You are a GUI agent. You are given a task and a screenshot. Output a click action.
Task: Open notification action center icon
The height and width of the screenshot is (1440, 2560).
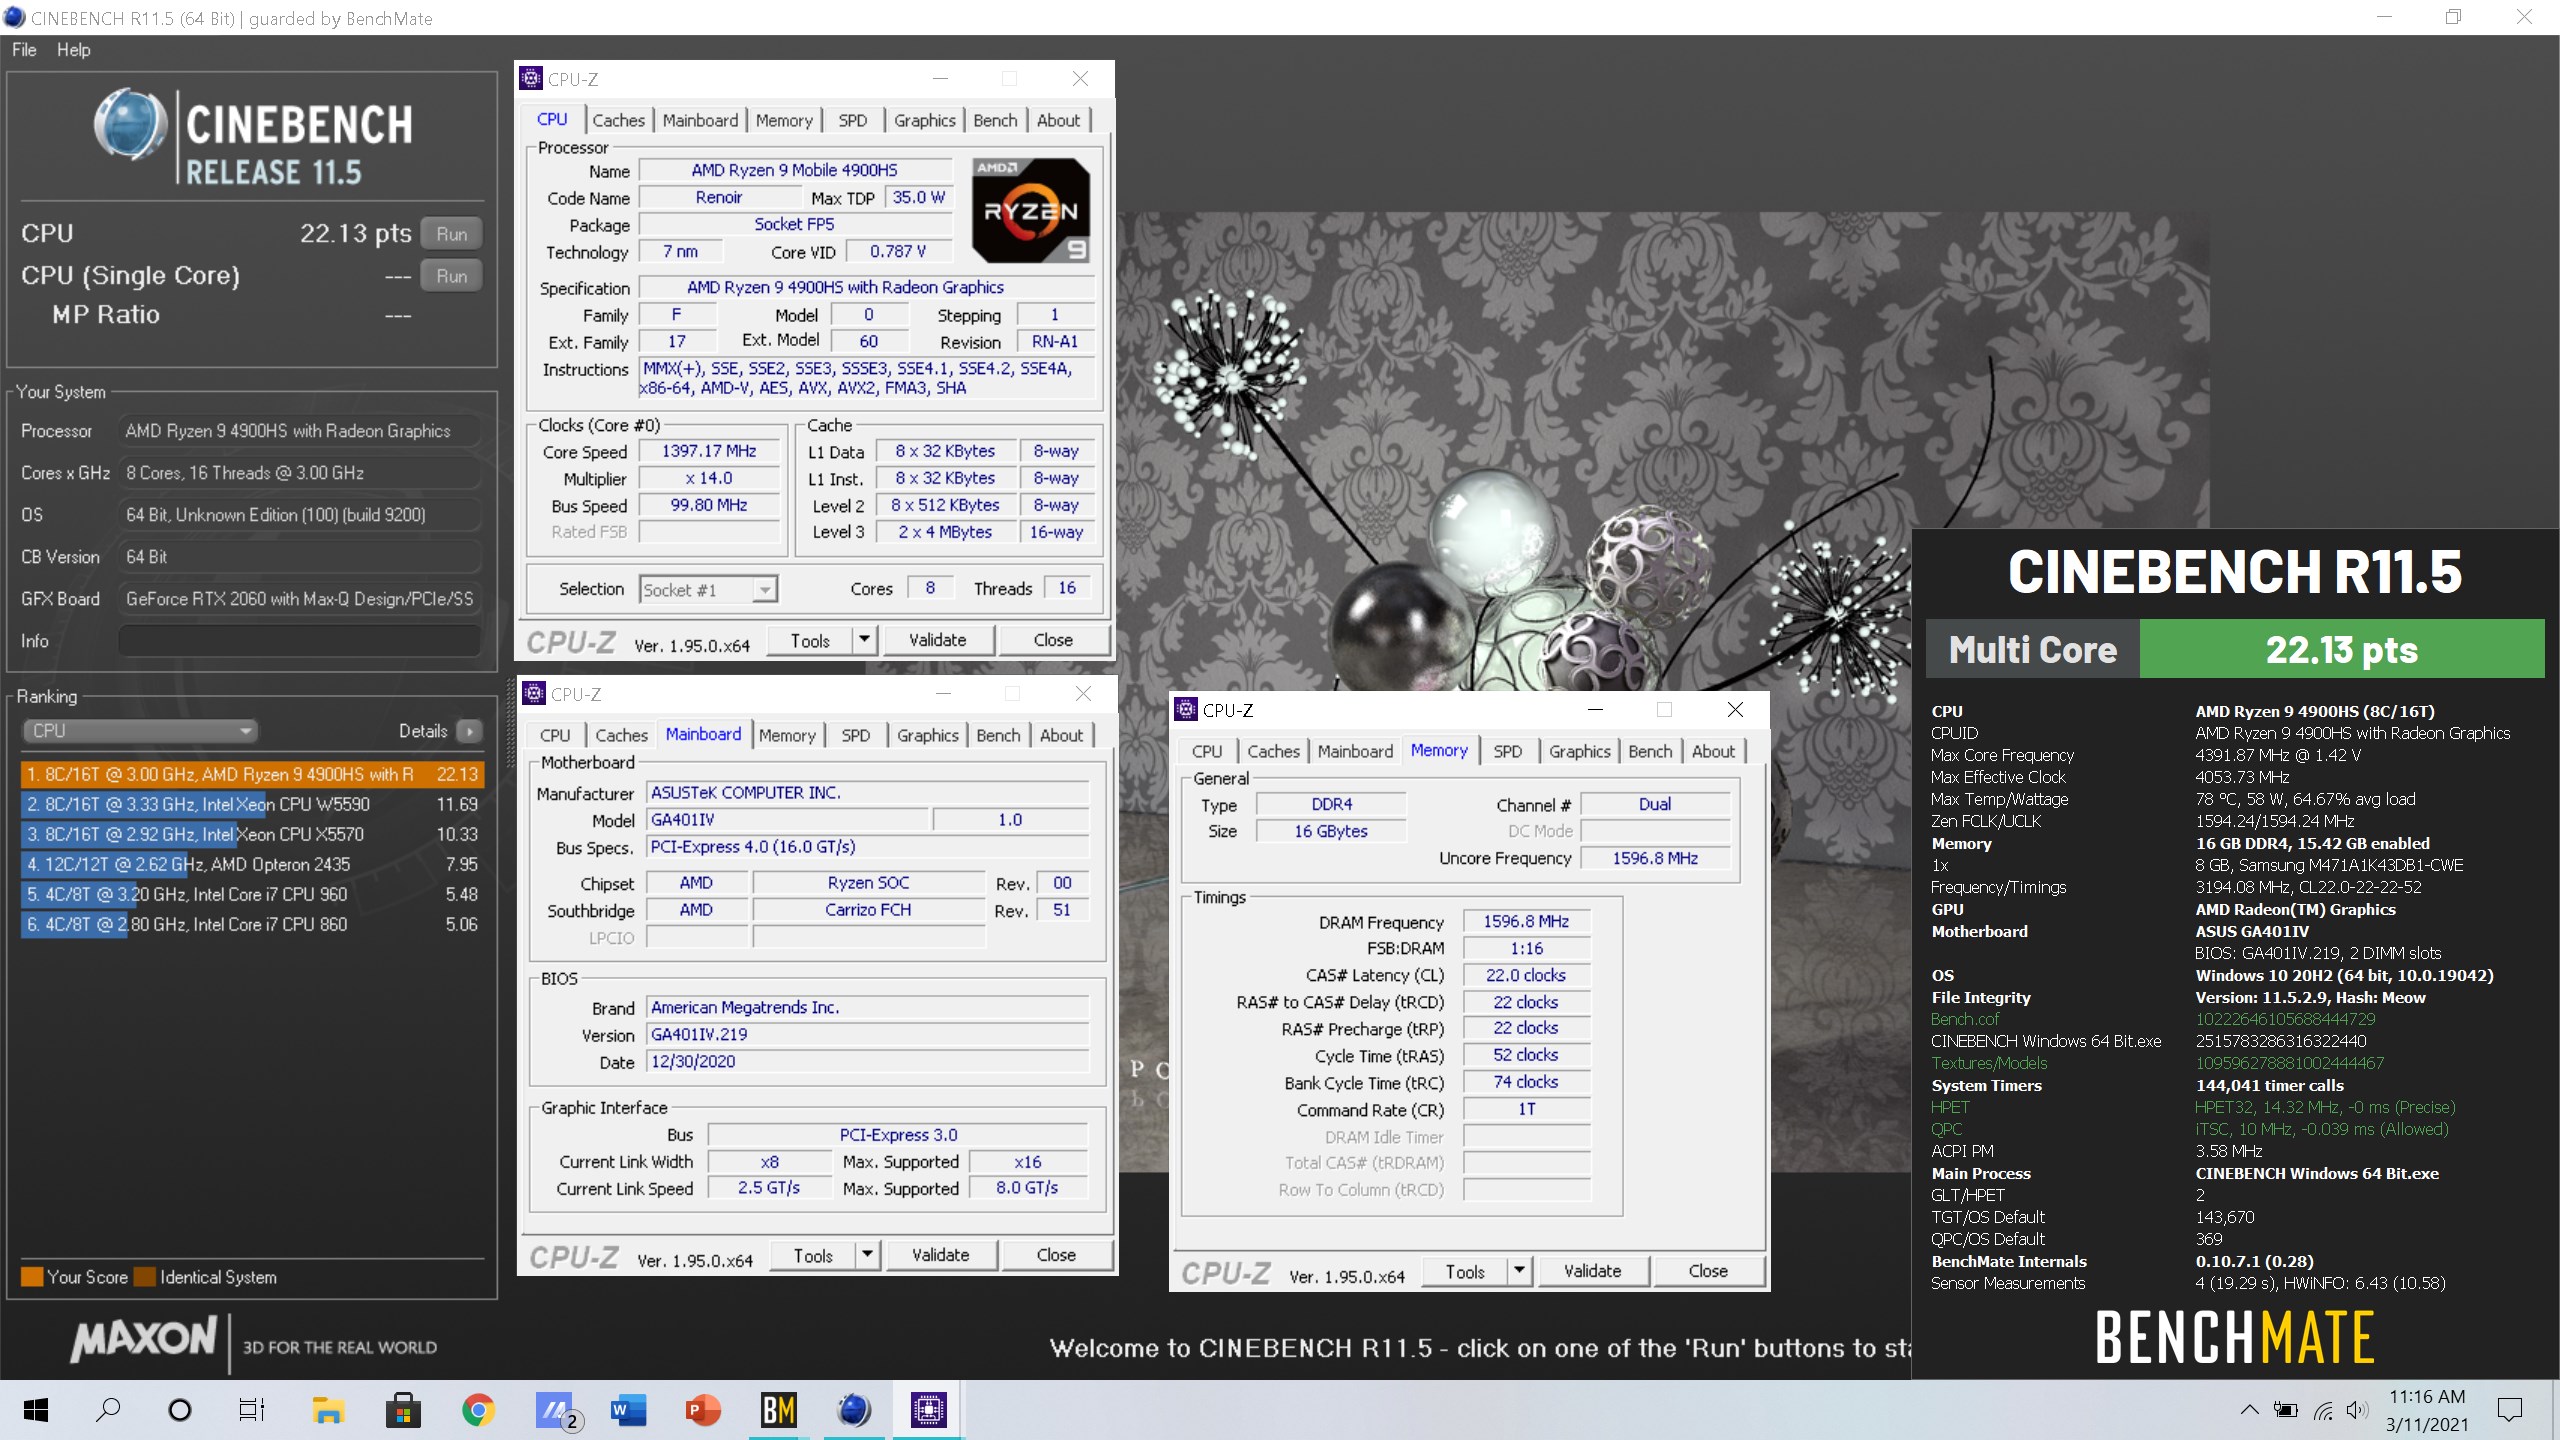(x=2509, y=1410)
